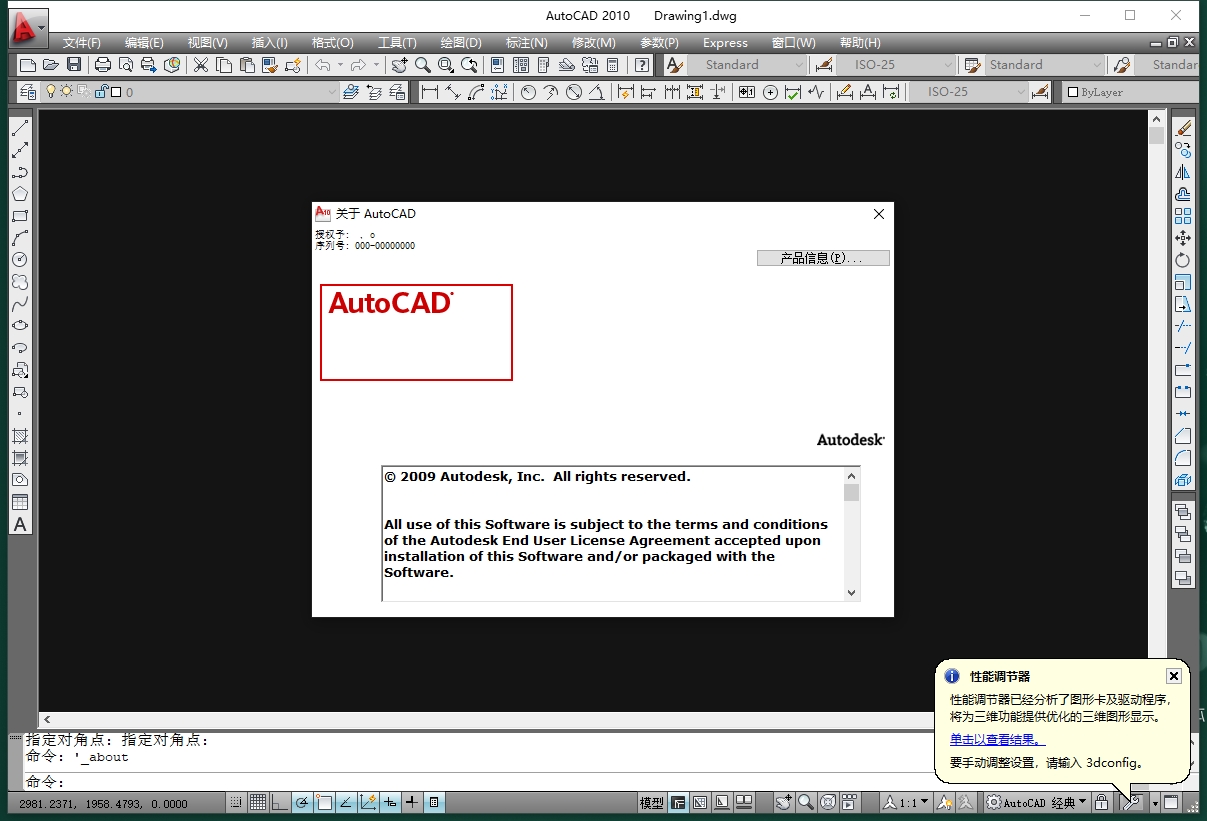
Task: Select the Polygon tool
Action: pyautogui.click(x=20, y=194)
